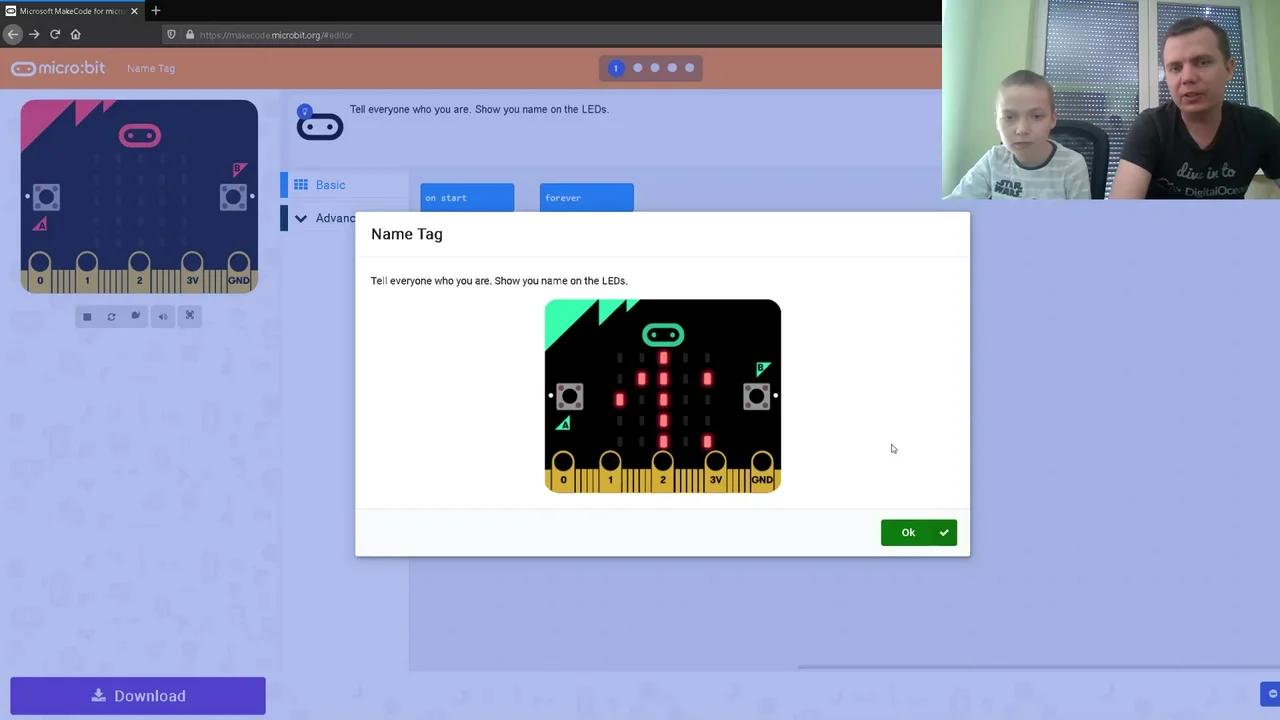Mute the simulator audio

tap(162, 317)
